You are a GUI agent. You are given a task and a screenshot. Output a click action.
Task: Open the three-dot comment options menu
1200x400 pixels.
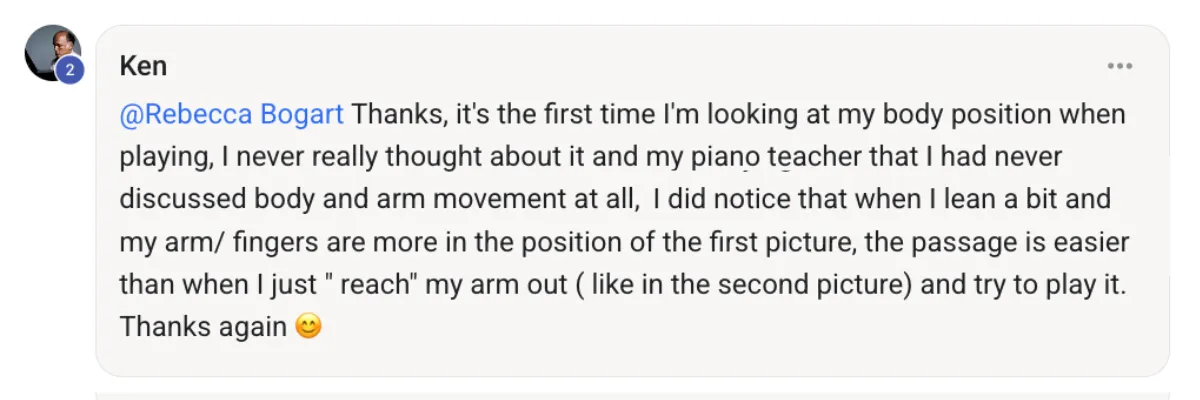[x=1119, y=67]
